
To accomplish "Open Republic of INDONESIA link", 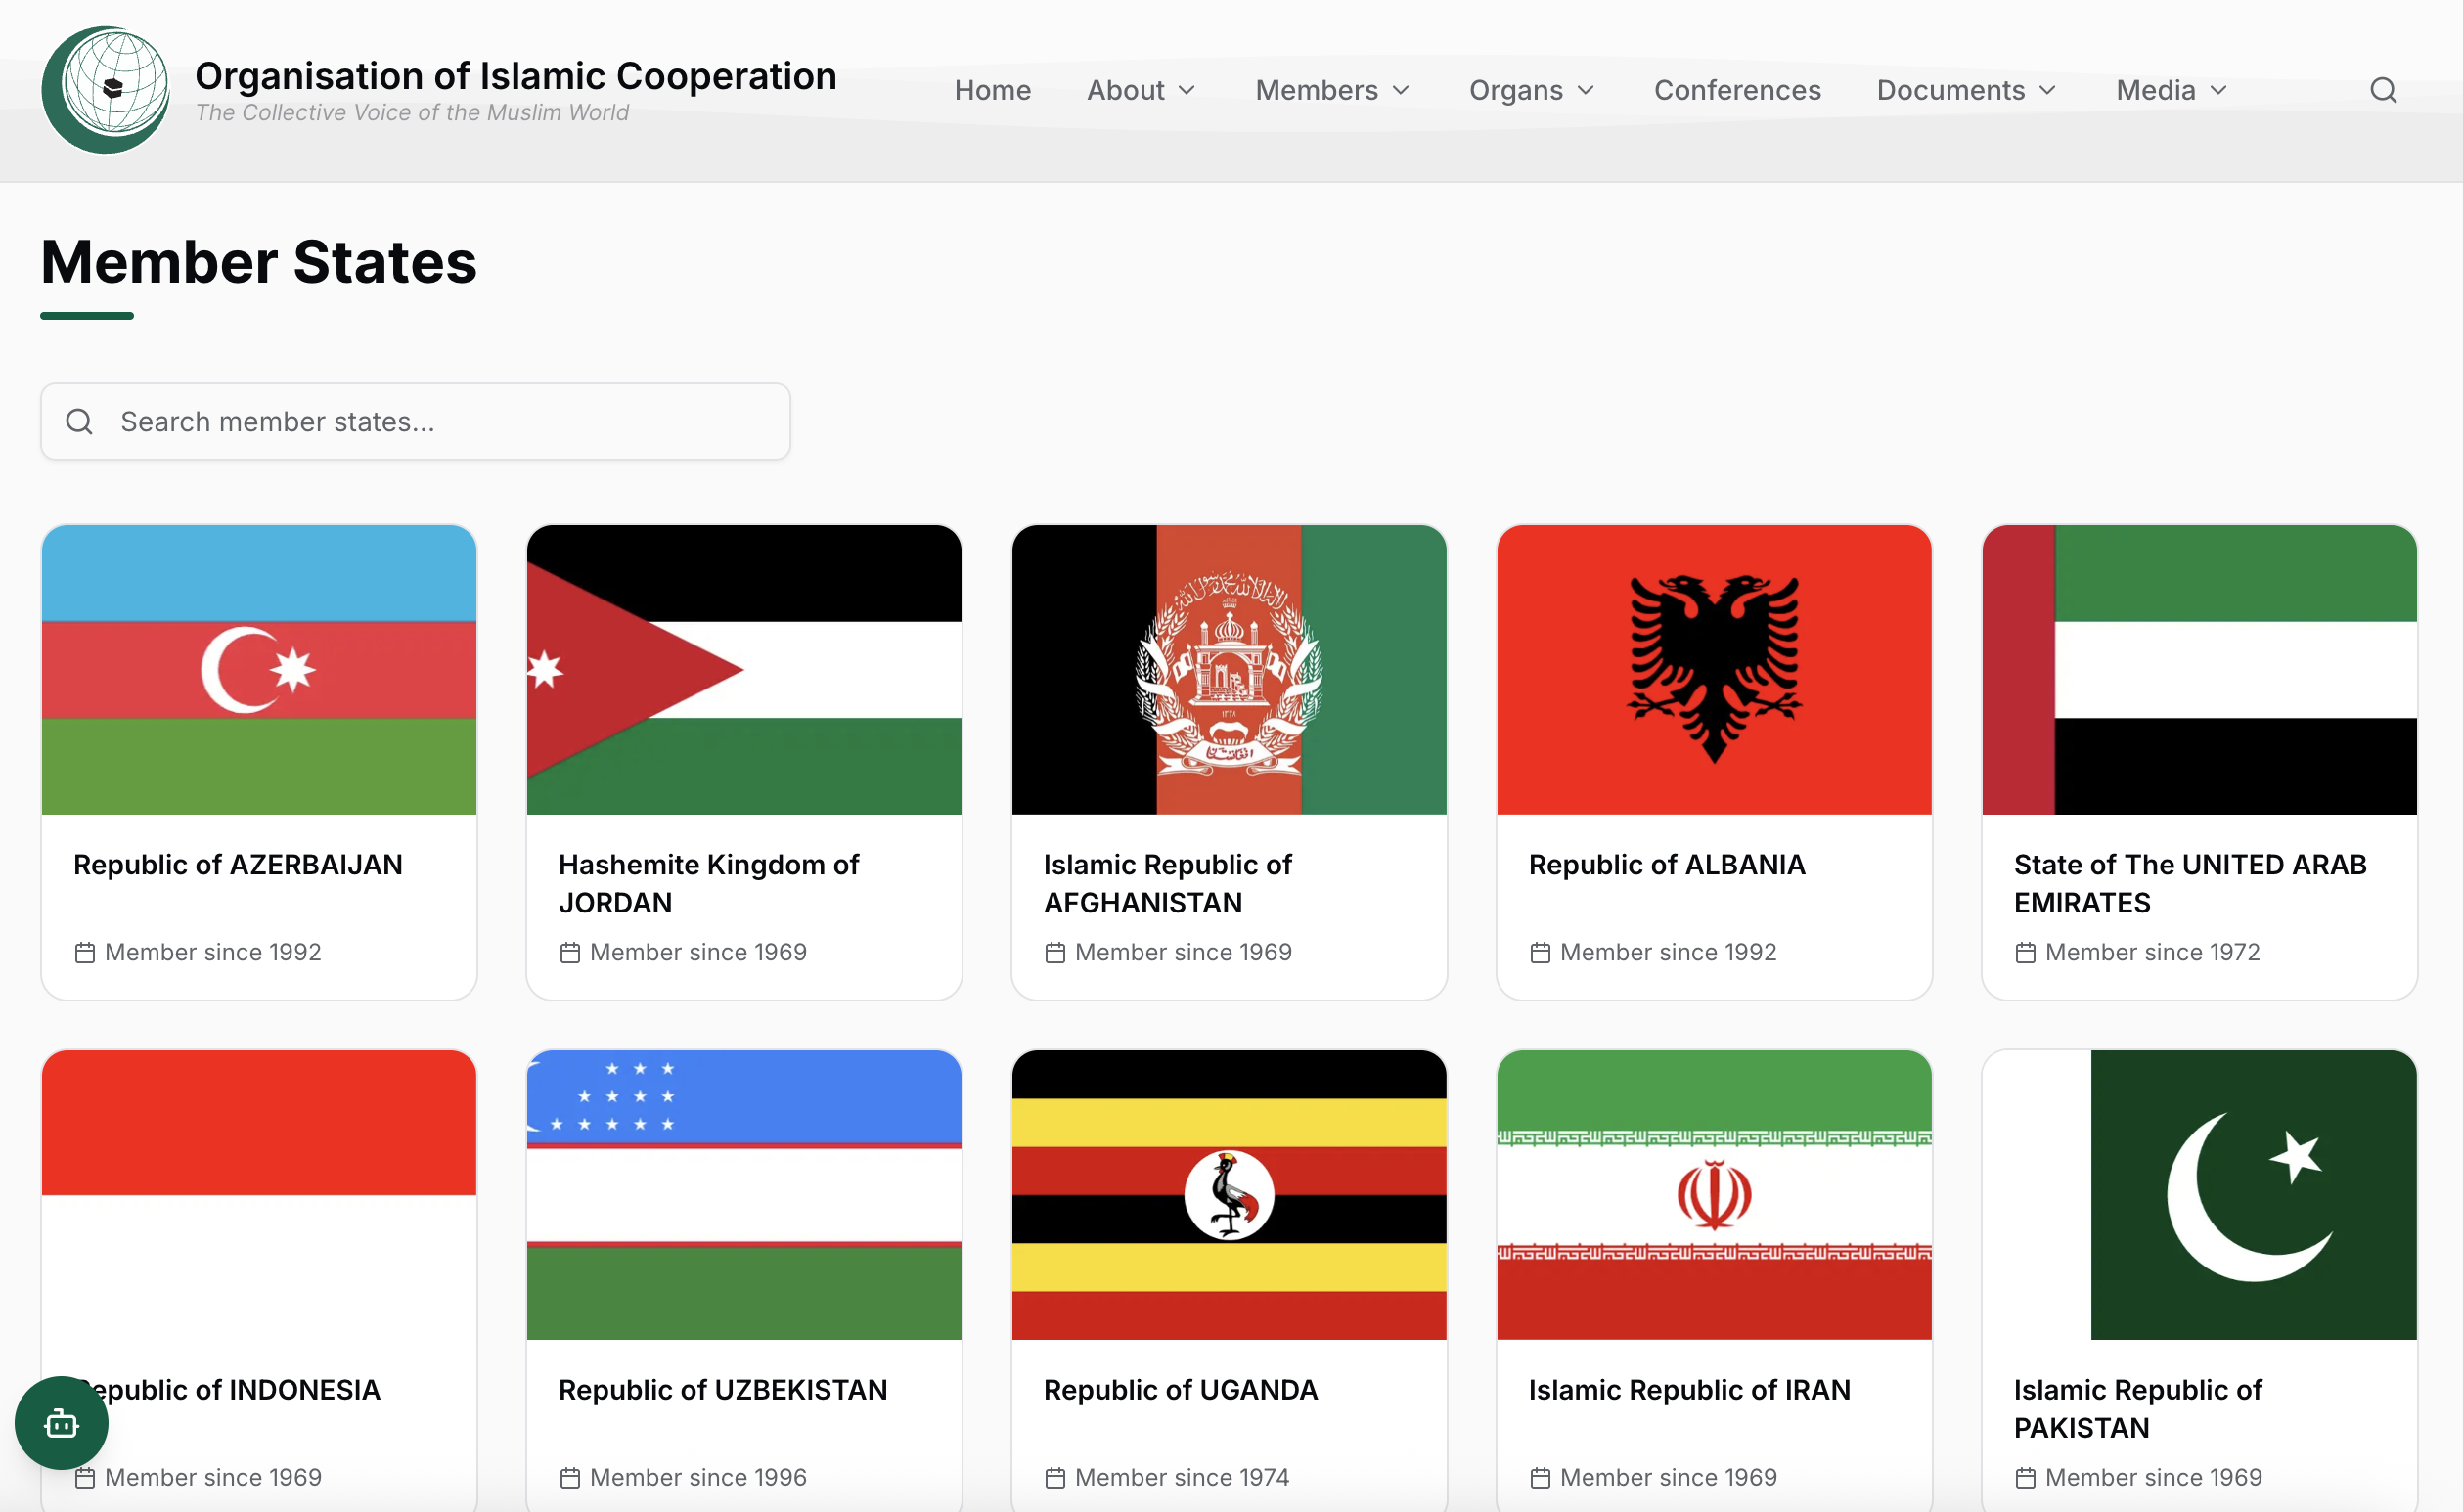I will pos(227,1390).
